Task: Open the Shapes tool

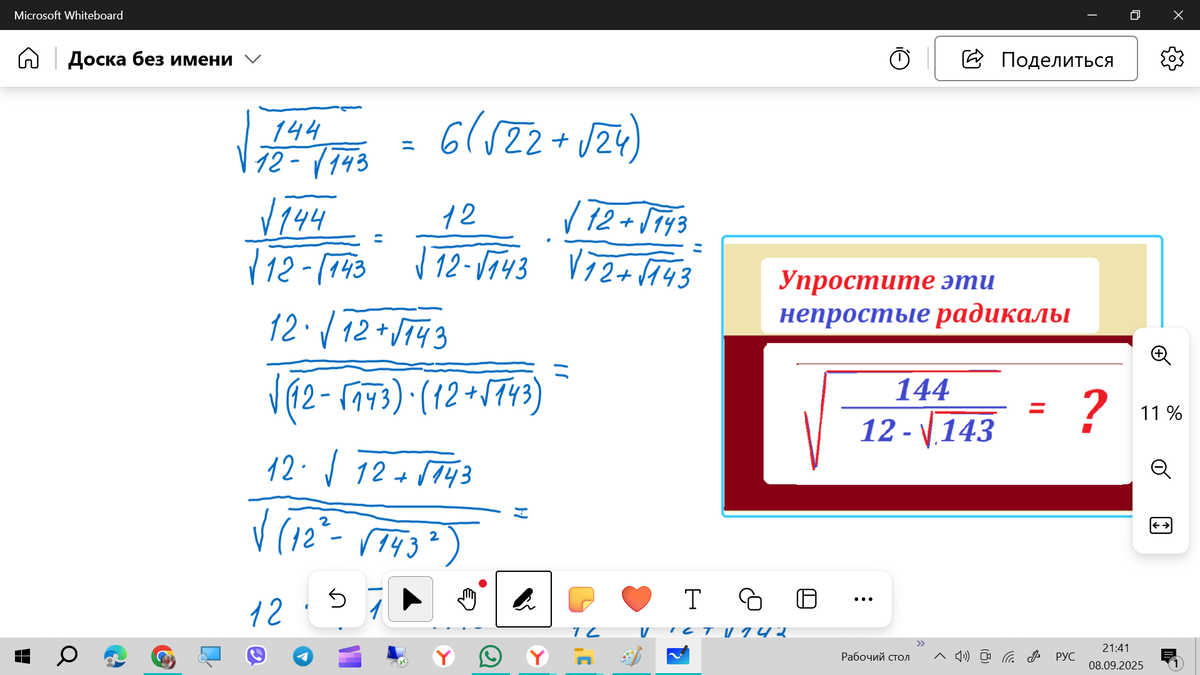Action: pos(749,598)
